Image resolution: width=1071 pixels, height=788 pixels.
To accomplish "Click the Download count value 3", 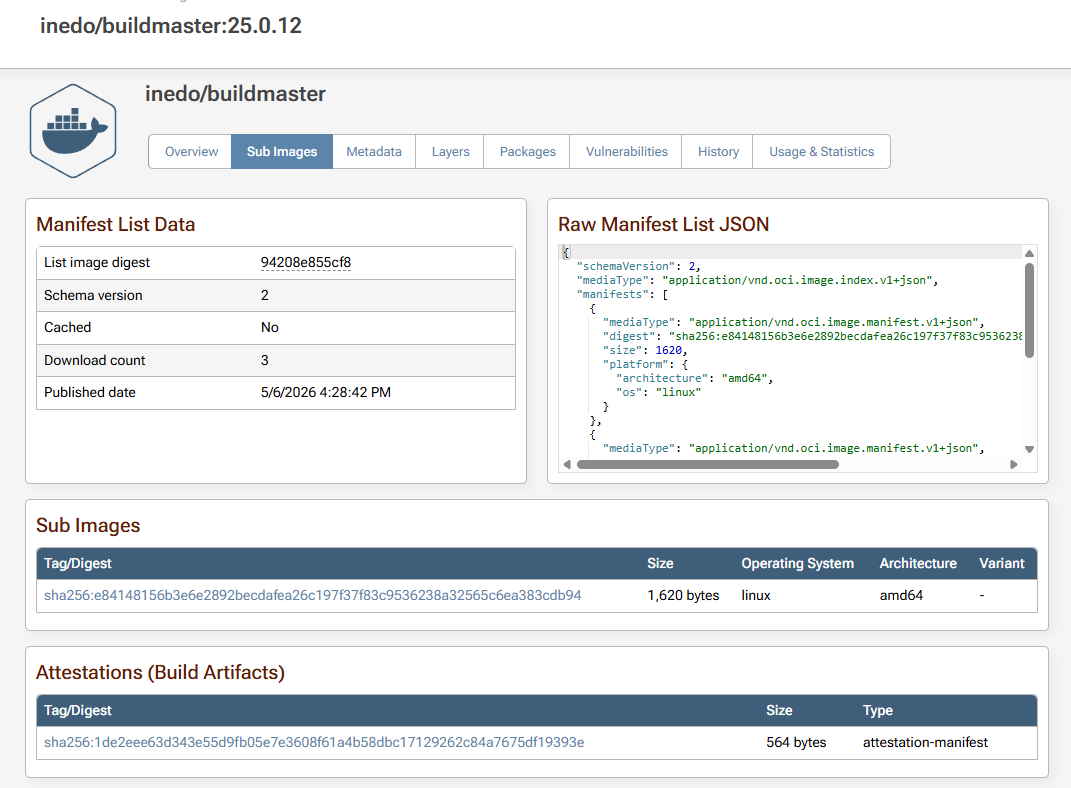I will coord(264,361).
